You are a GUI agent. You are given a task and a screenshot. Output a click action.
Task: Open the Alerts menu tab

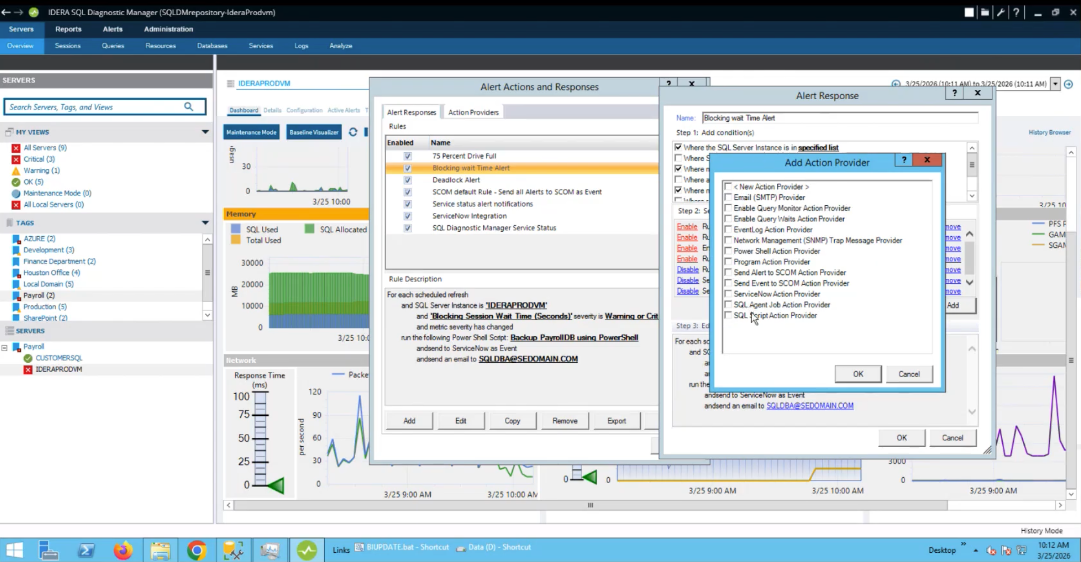(x=112, y=29)
